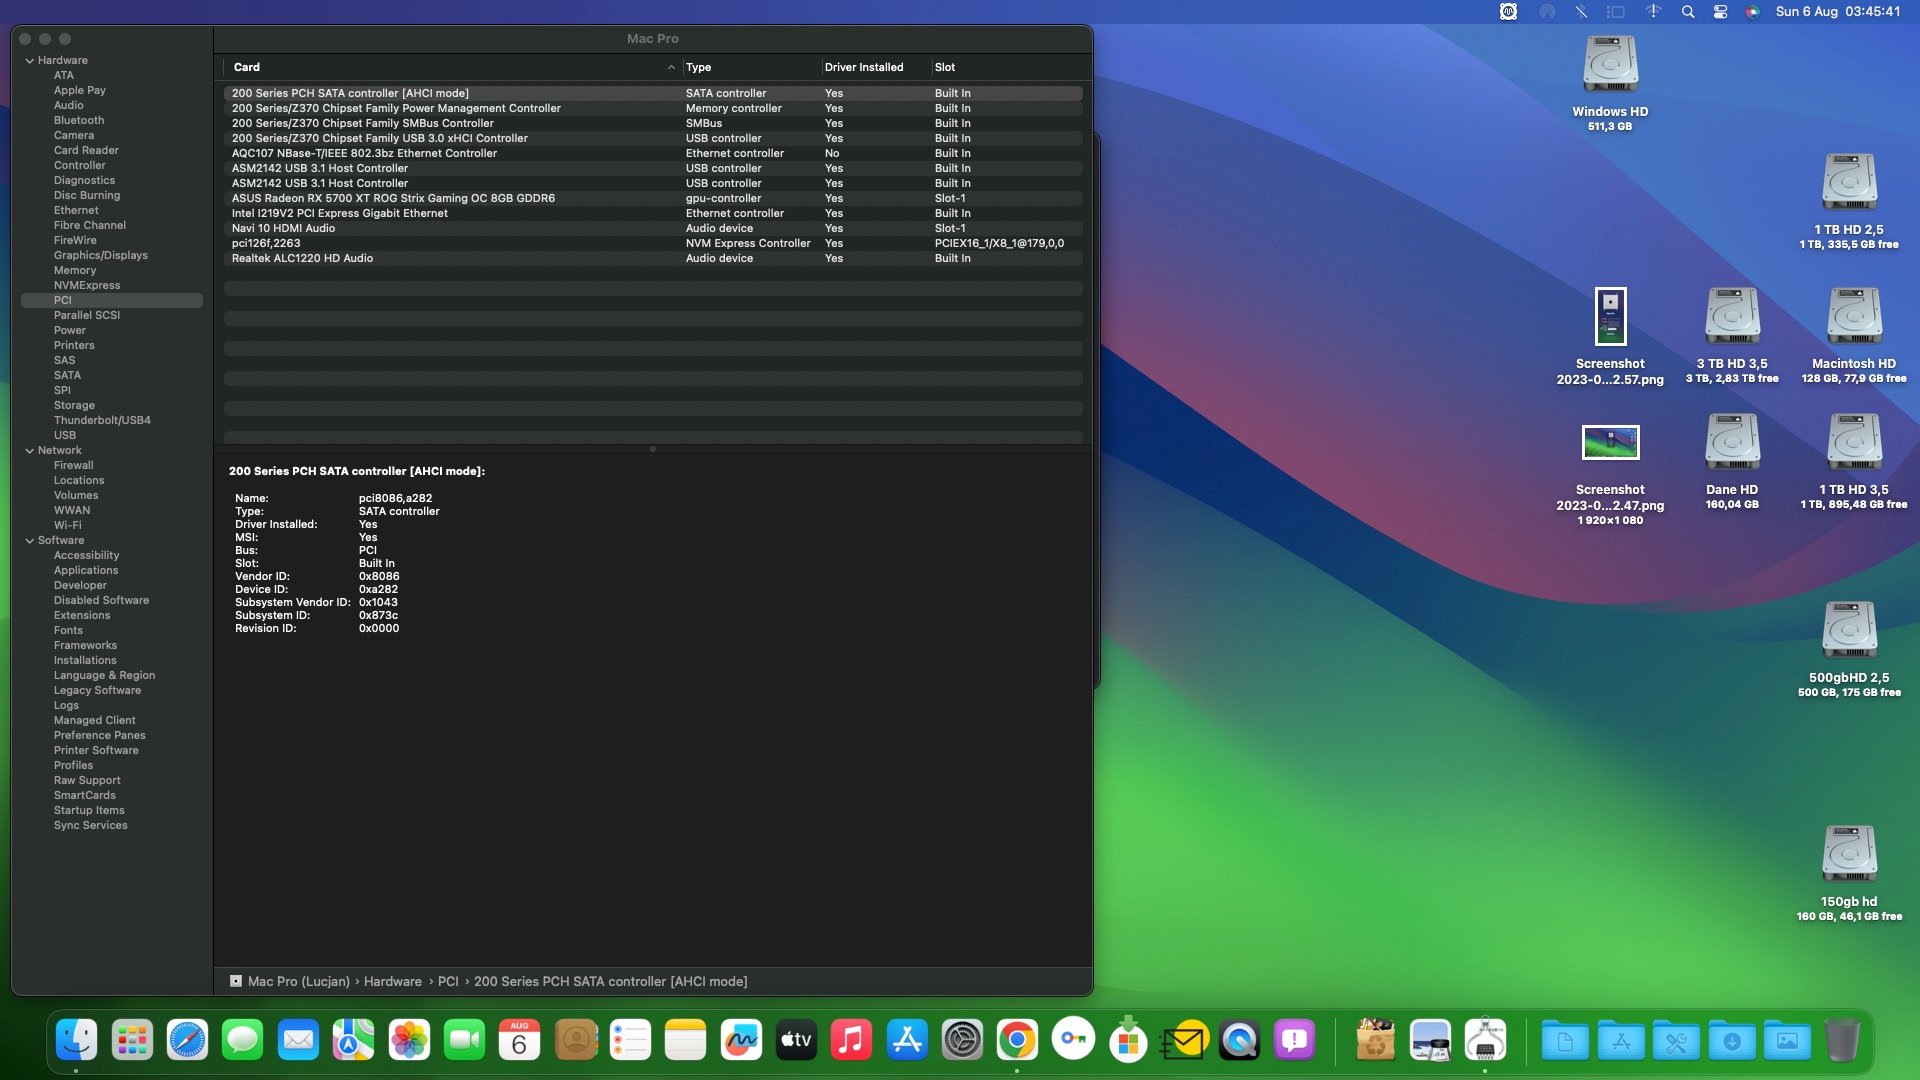Viewport: 1920px width, 1080px height.
Task: Select the Dane HD drive icon
Action: coord(1731,443)
